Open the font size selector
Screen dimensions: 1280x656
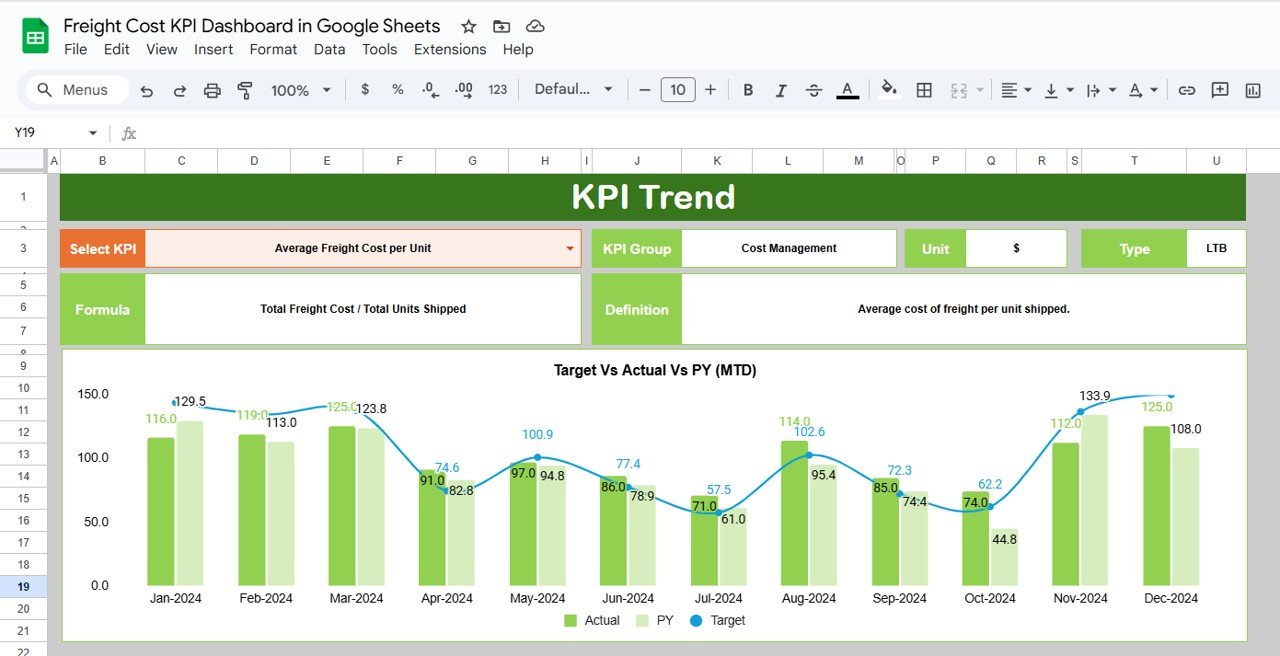pyautogui.click(x=678, y=89)
